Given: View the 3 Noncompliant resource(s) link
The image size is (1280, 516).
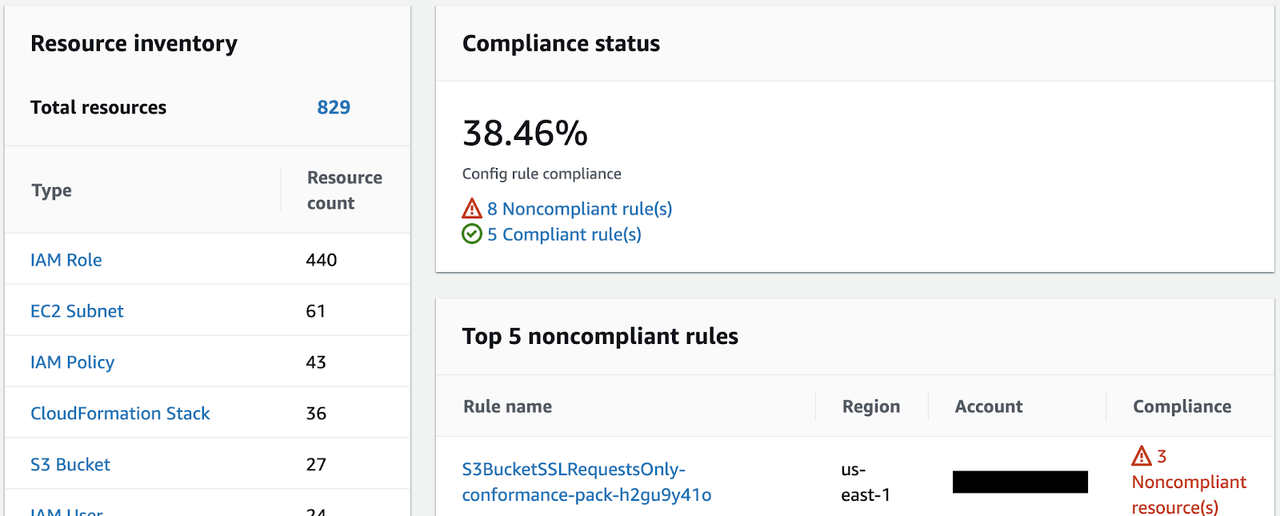Looking at the screenshot, I should coord(1188,482).
